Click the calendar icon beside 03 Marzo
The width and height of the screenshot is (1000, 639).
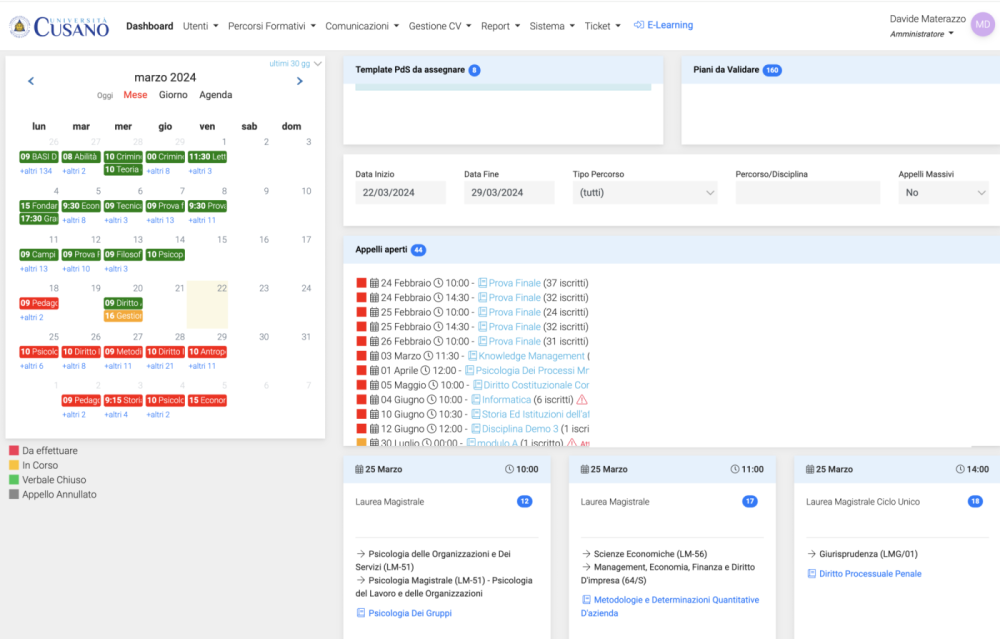[373, 356]
